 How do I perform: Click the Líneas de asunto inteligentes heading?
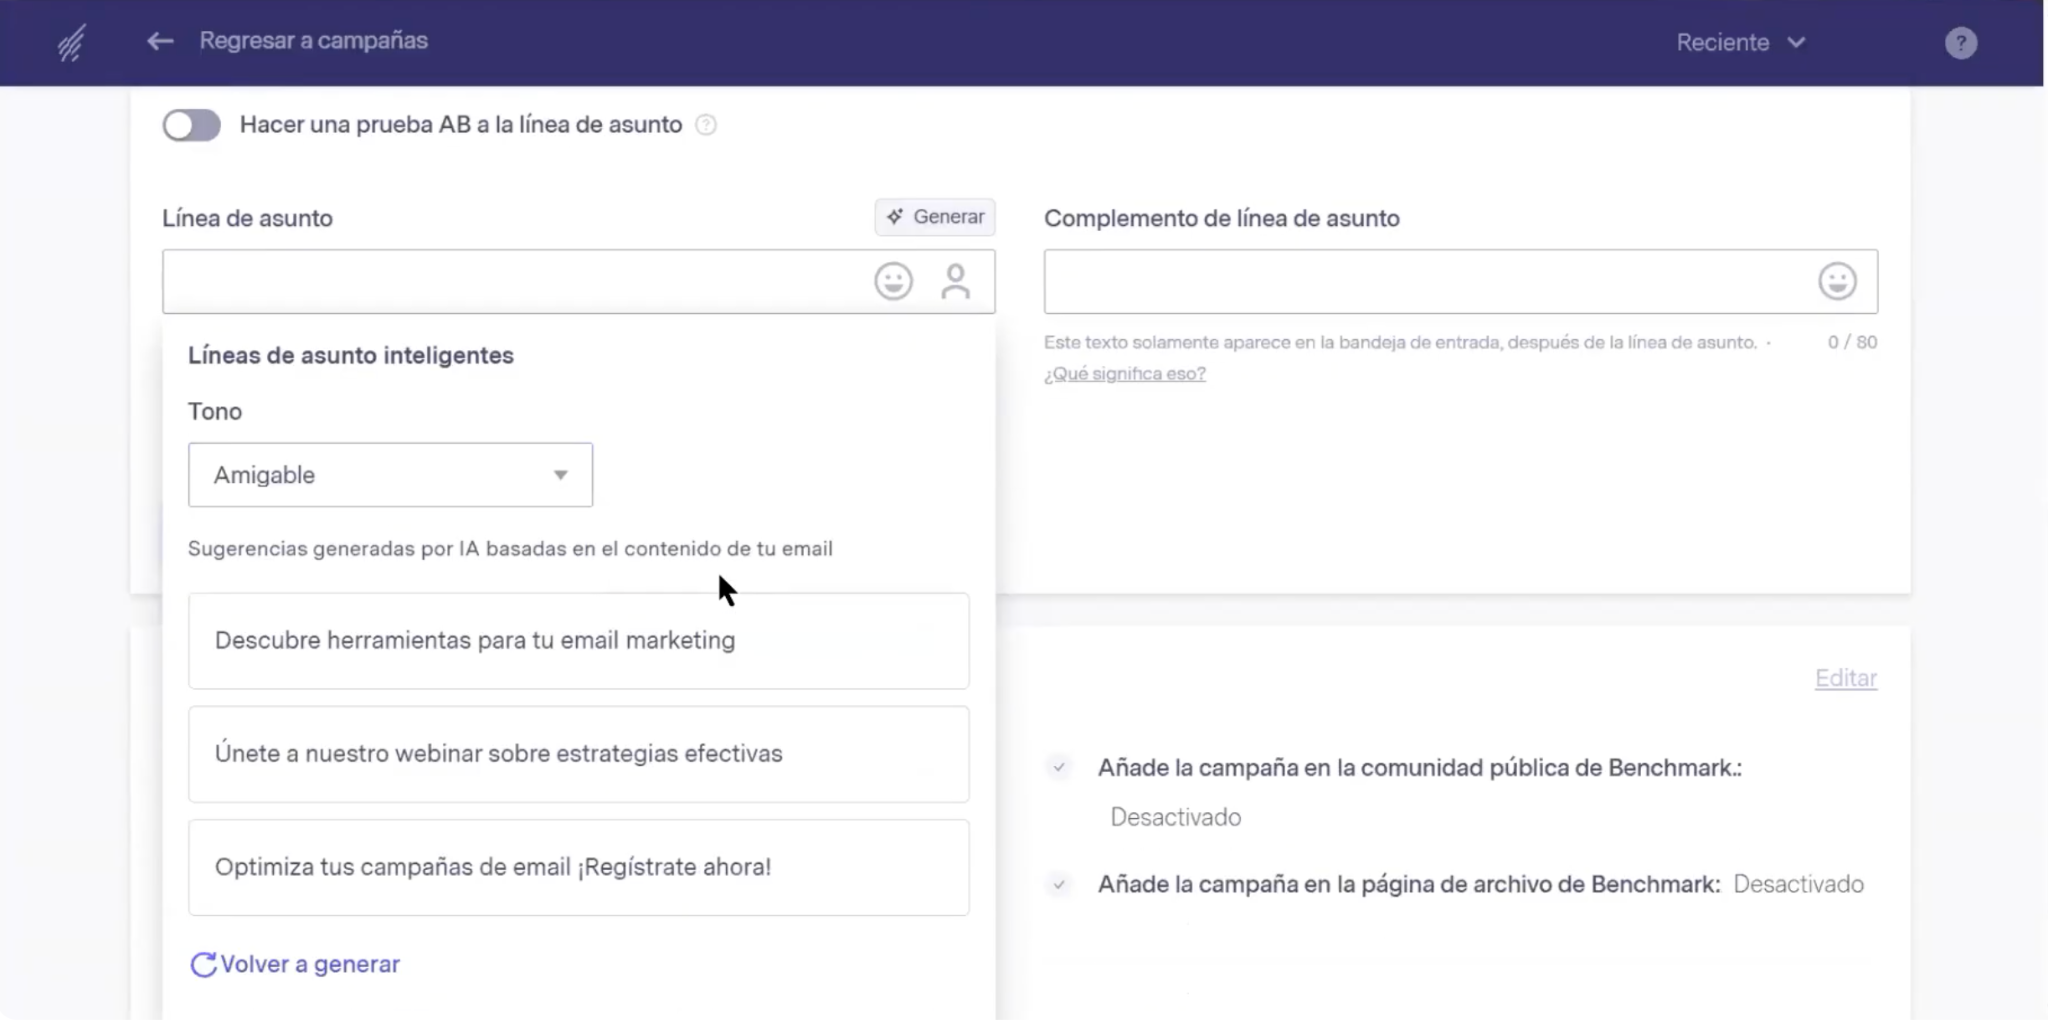click(x=351, y=356)
